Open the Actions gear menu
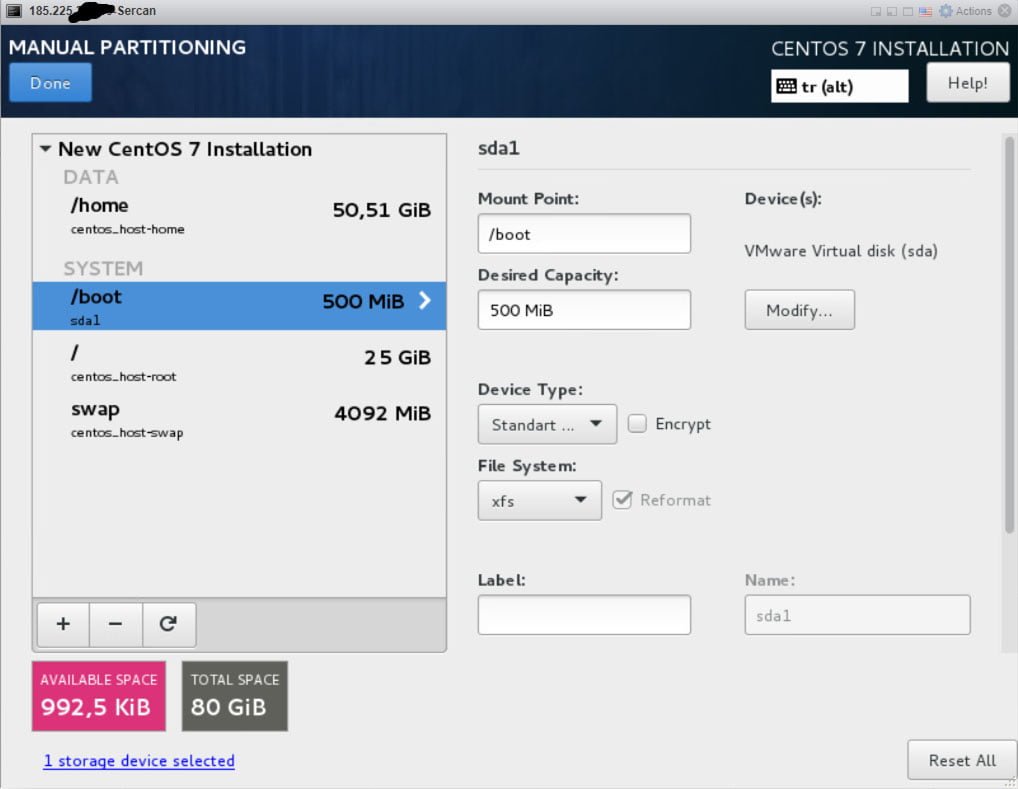 click(x=965, y=11)
